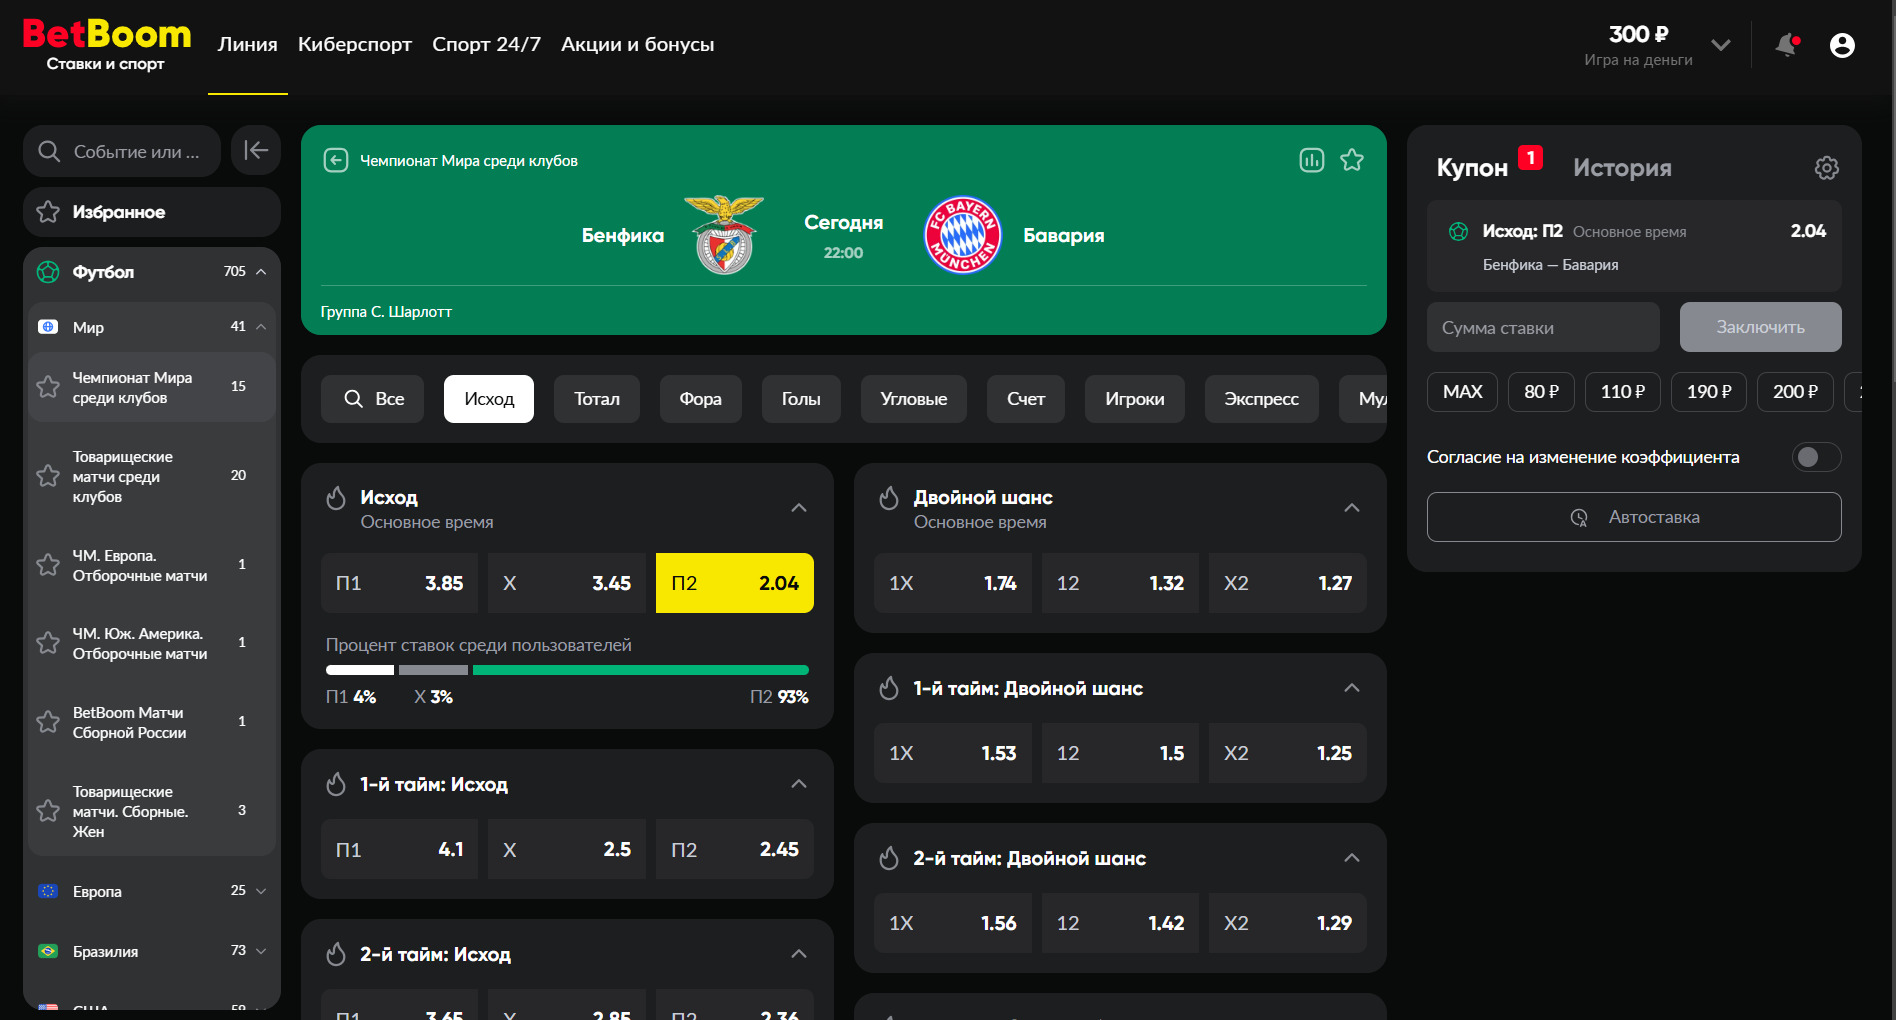
Task: Favorite Товарищеские матчи. Сборные. Жен star
Action: 48,811
